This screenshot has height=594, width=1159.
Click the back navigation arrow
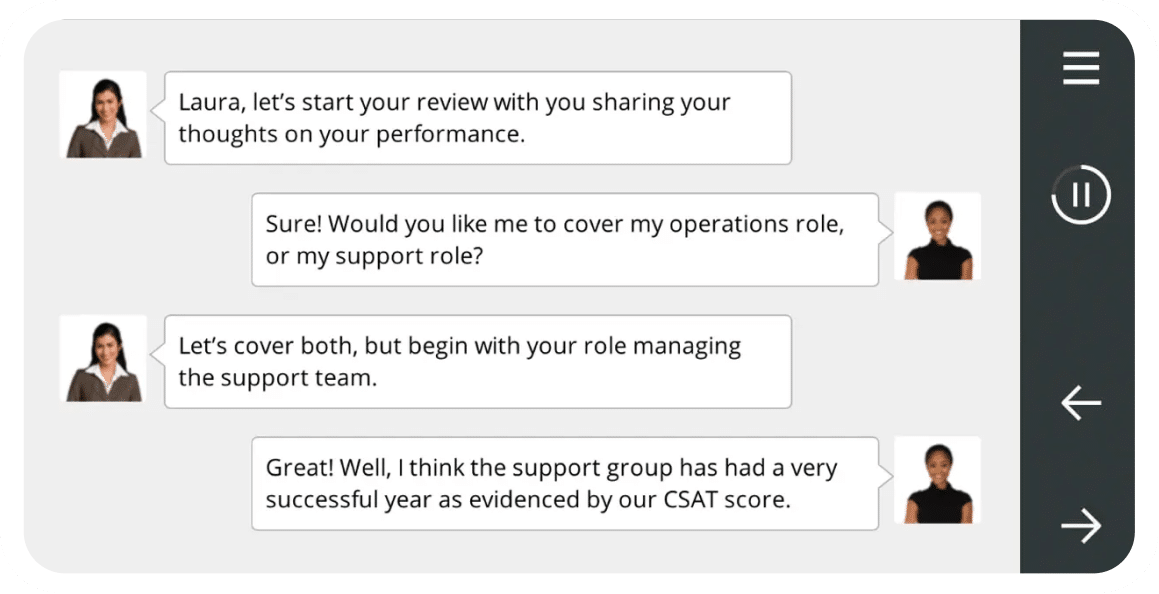(1080, 403)
